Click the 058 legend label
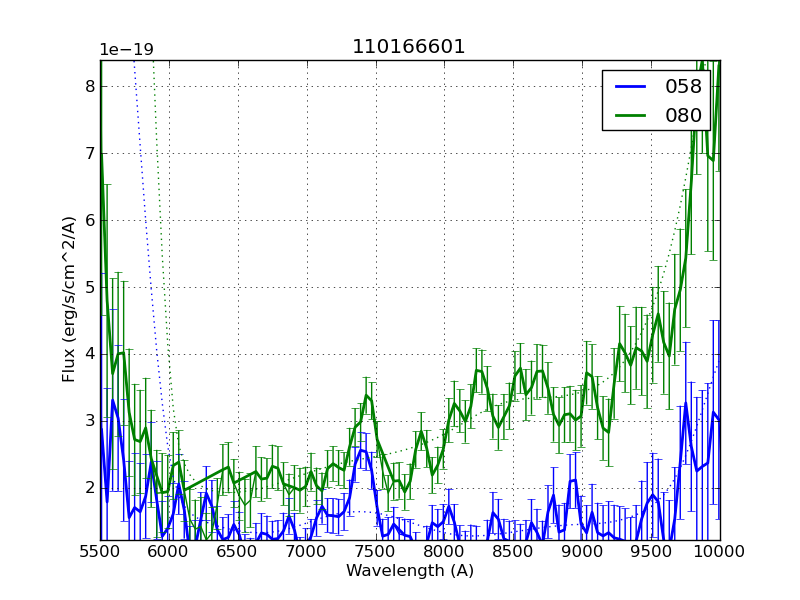This screenshot has width=800, height=600. (684, 87)
